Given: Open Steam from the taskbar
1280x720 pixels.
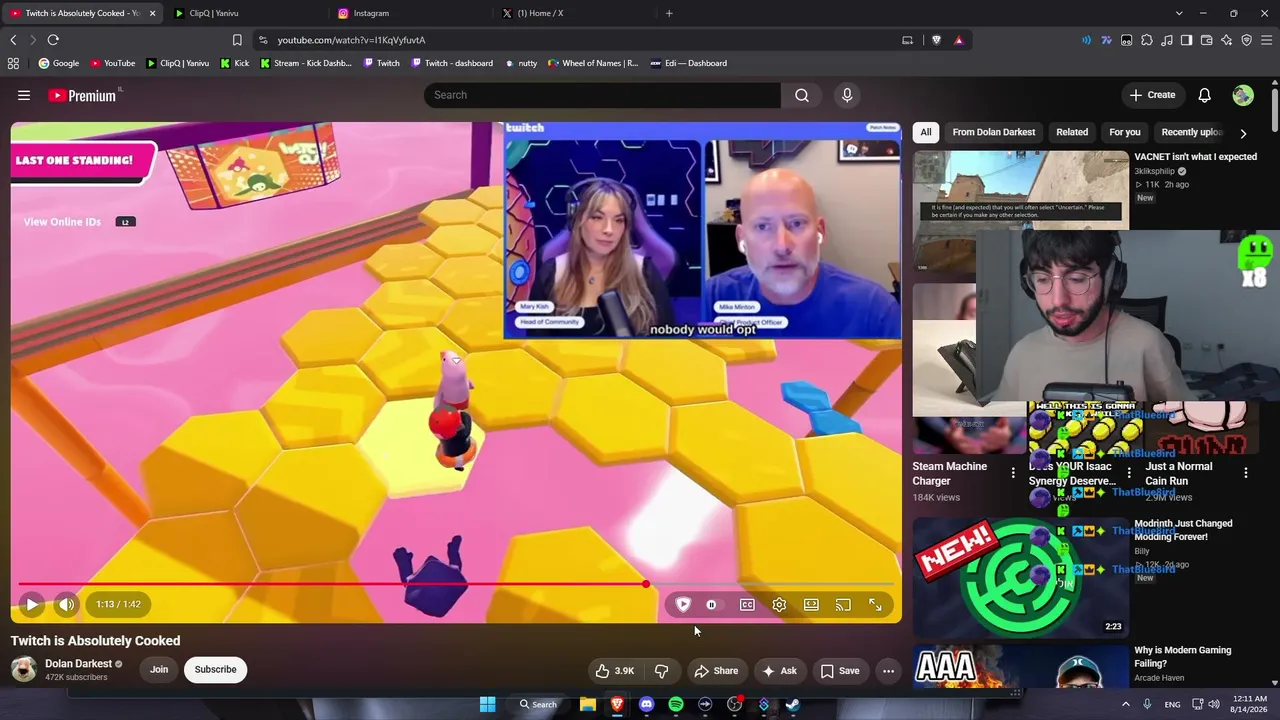Looking at the screenshot, I should [x=793, y=704].
